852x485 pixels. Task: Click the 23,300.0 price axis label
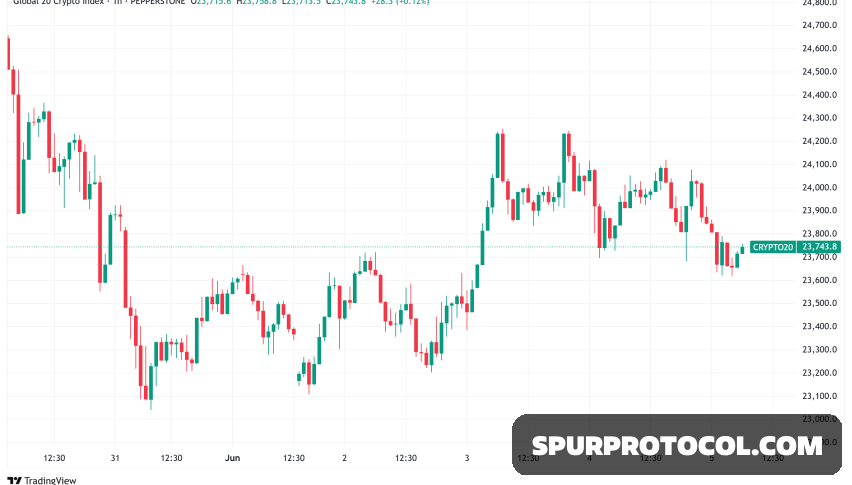819,350
